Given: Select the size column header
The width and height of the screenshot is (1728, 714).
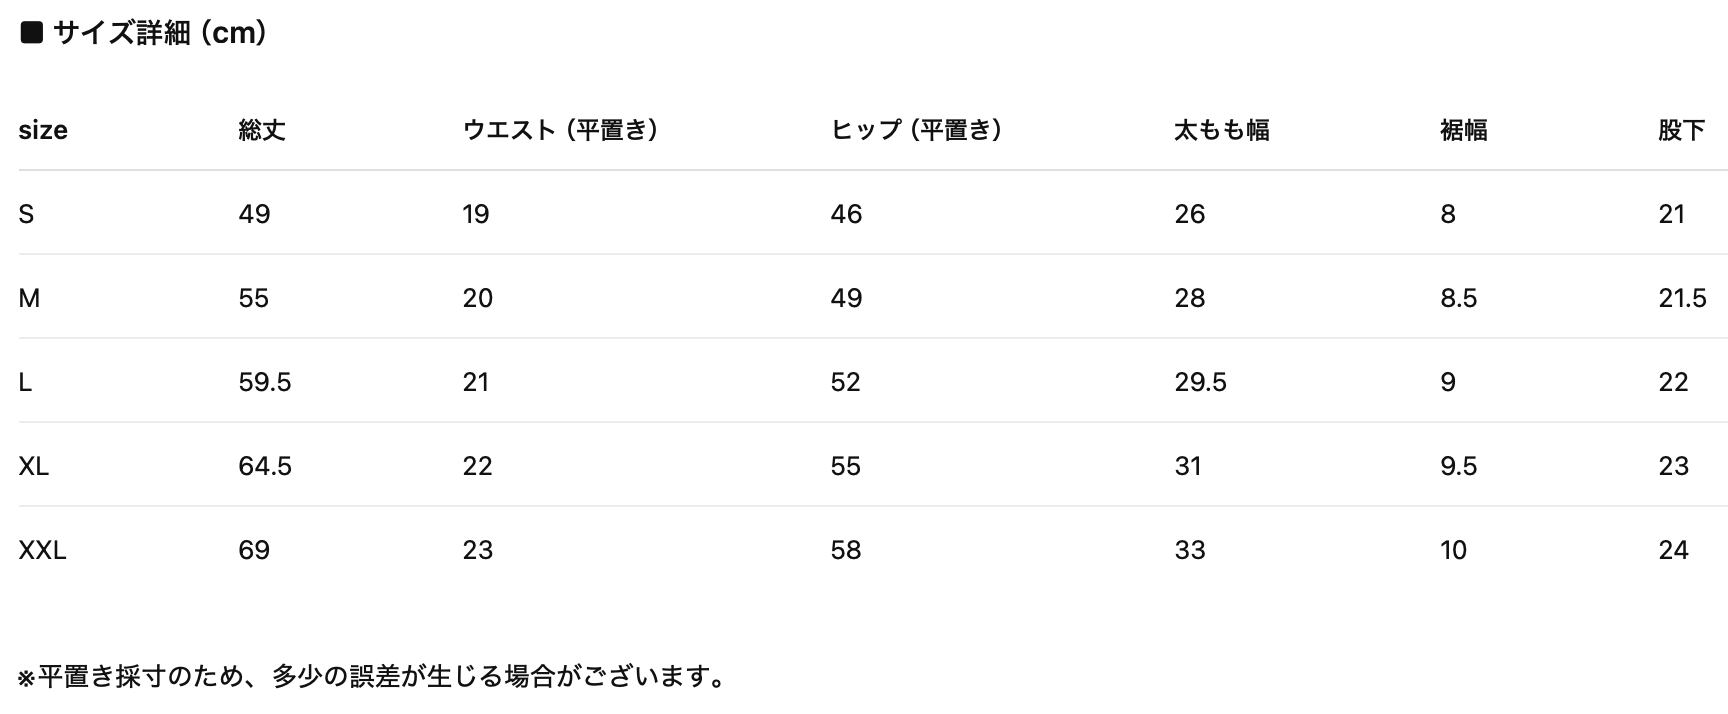Looking at the screenshot, I should pos(43,130).
